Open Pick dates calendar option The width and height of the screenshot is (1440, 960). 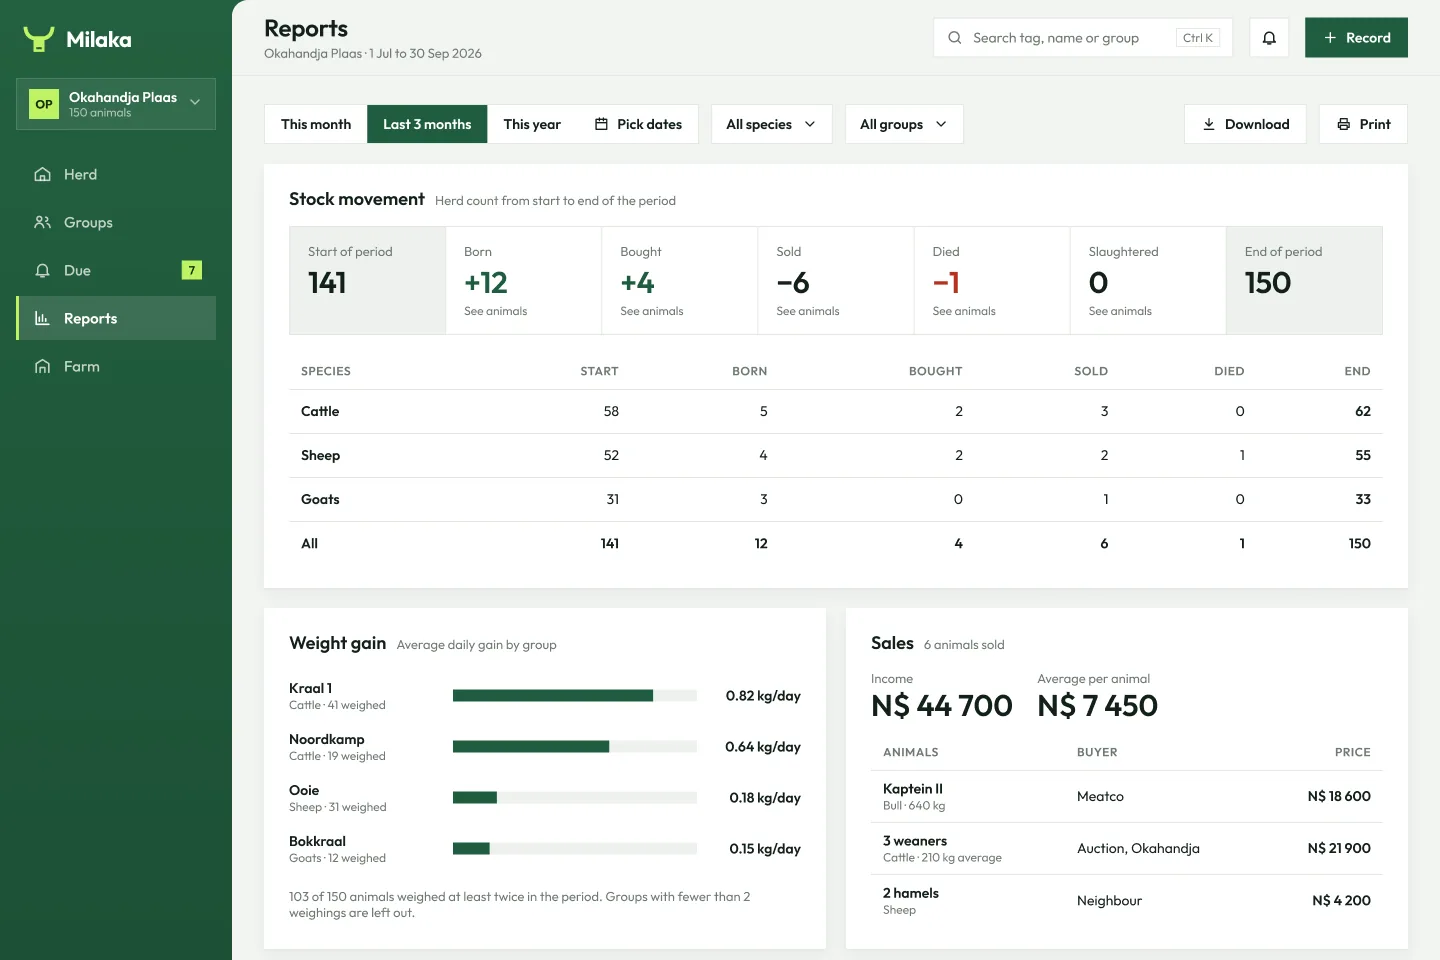[638, 124]
